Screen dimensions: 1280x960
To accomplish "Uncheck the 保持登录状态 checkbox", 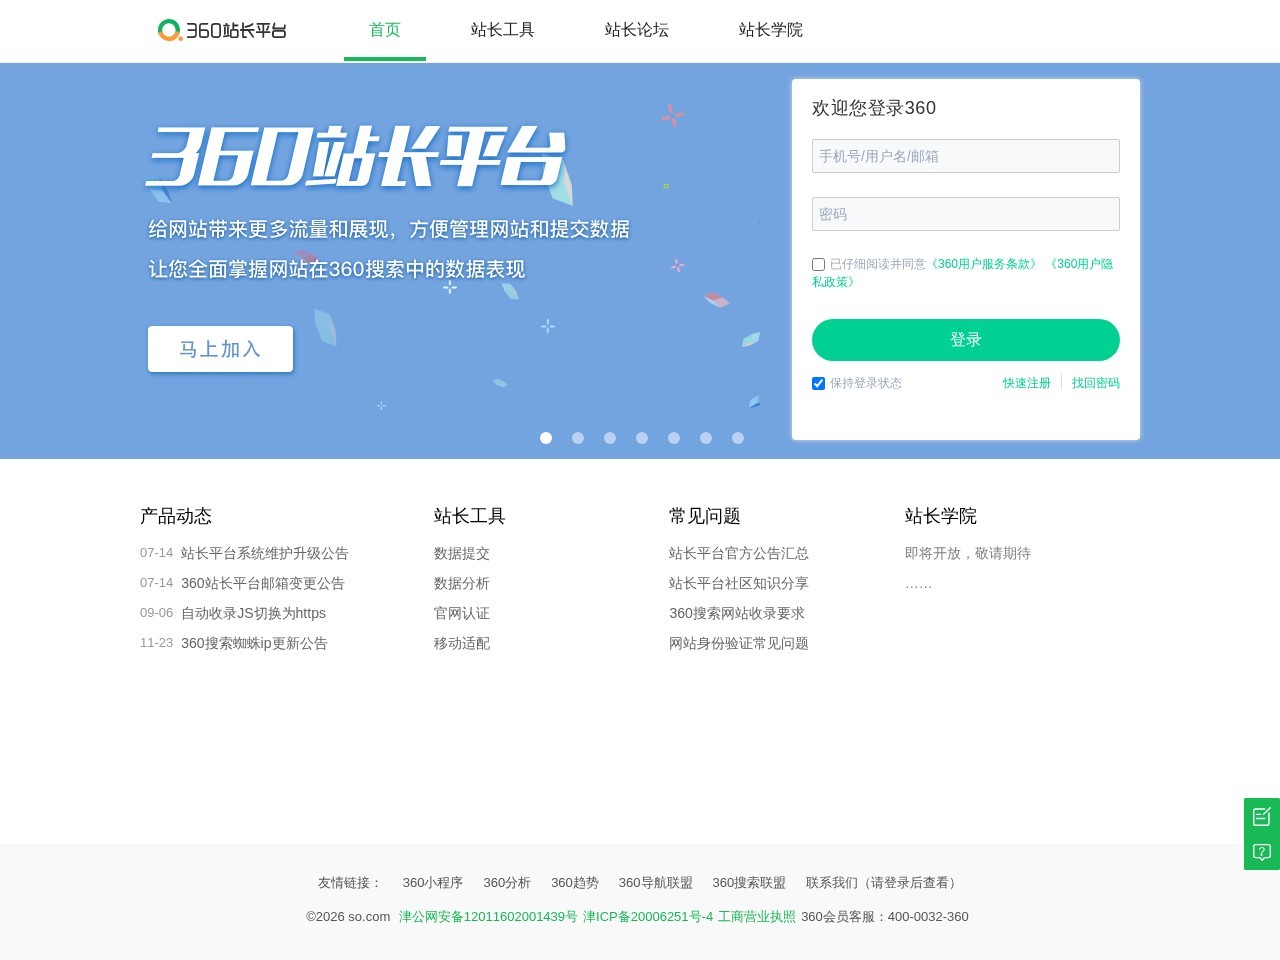I will click(x=818, y=384).
